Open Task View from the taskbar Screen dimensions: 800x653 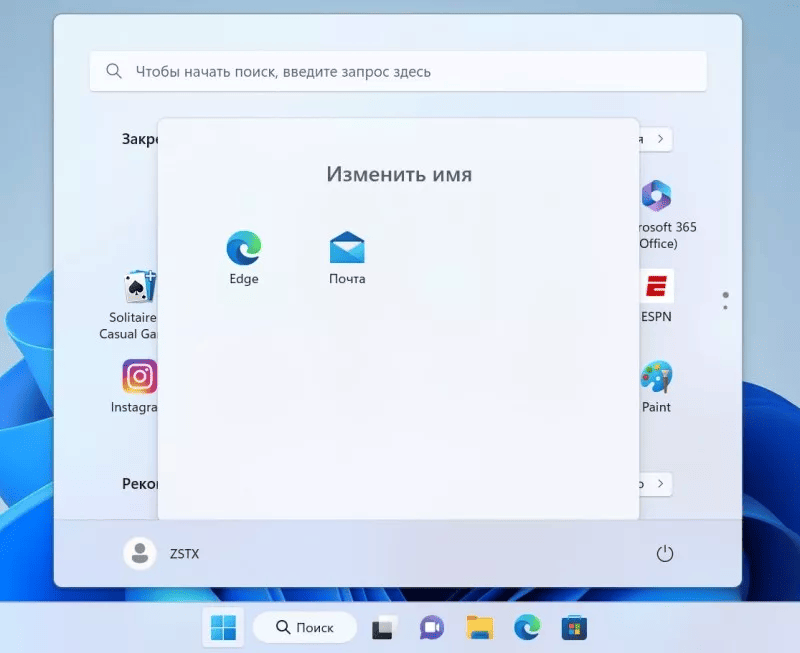point(384,627)
